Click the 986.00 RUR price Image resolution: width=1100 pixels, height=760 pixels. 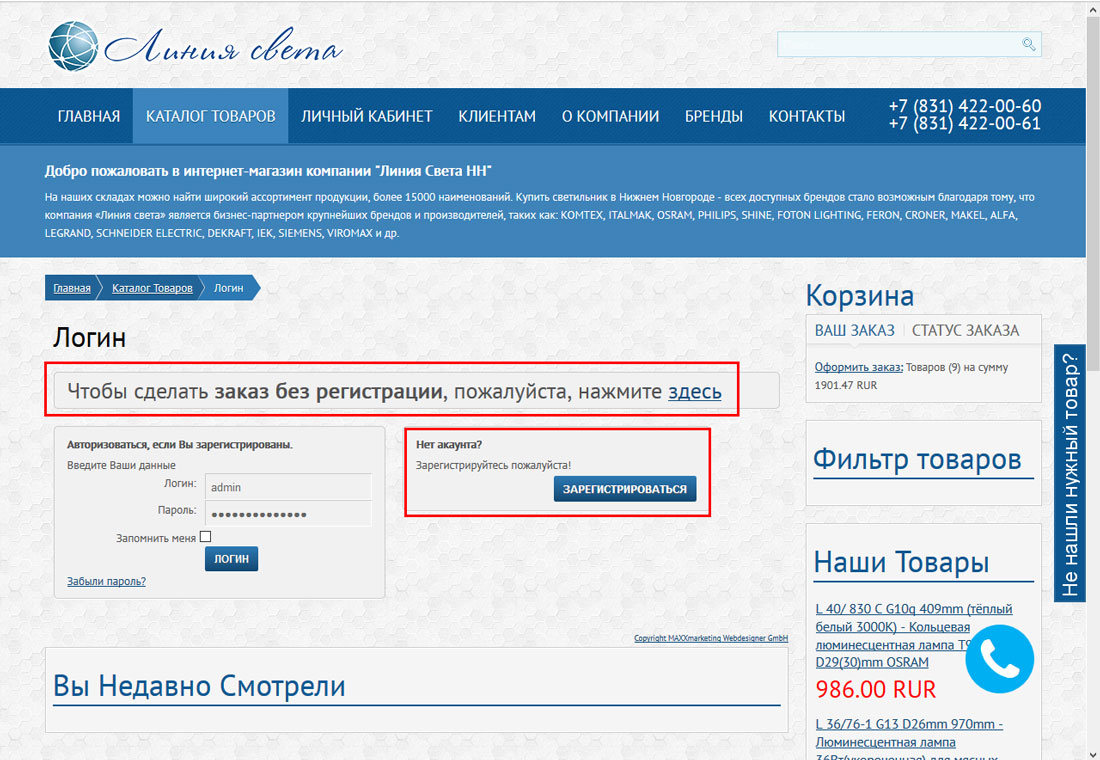click(x=876, y=689)
